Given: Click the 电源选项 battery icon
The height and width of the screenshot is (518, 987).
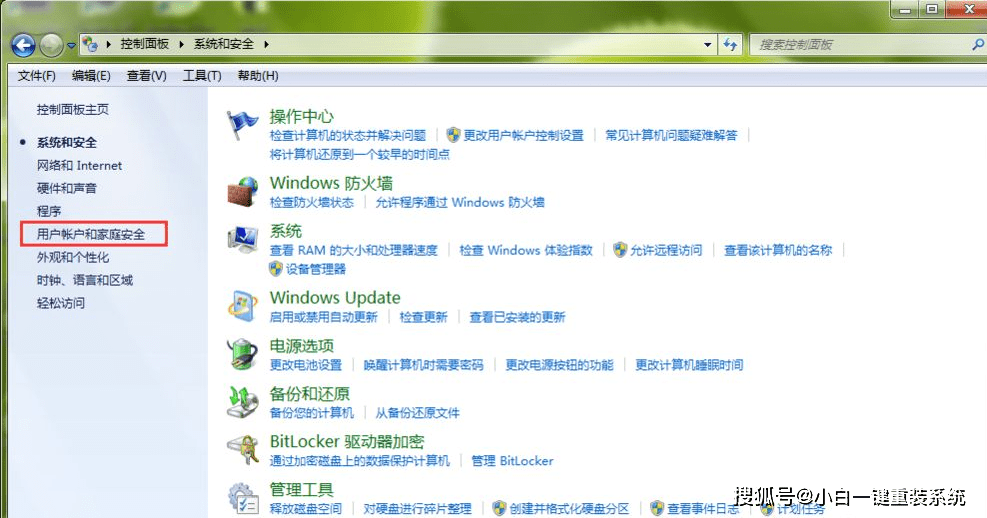Looking at the screenshot, I should point(243,354).
